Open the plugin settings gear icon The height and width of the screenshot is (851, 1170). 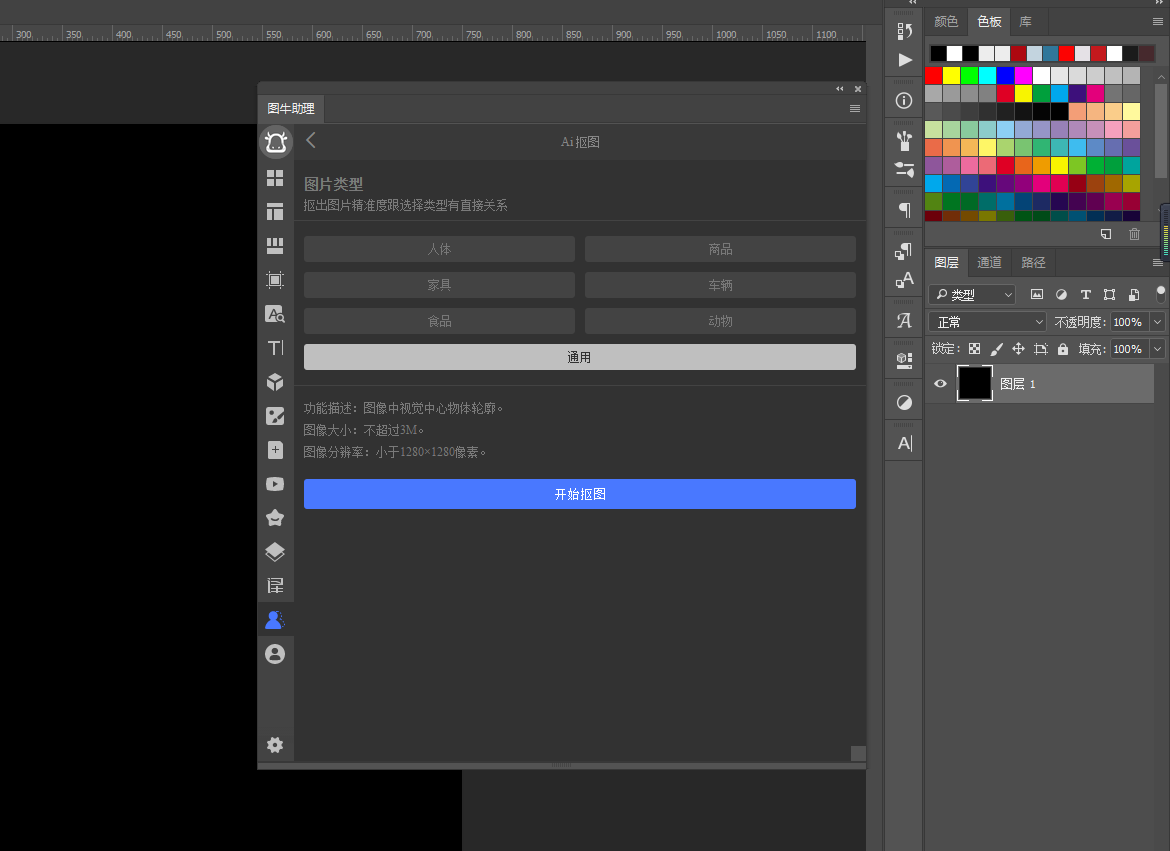(x=275, y=745)
